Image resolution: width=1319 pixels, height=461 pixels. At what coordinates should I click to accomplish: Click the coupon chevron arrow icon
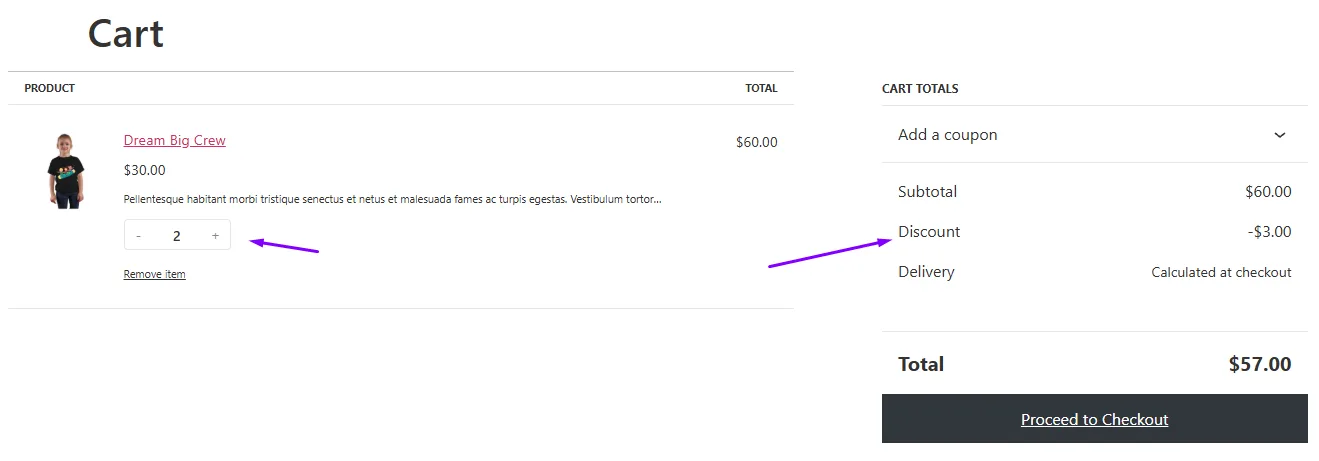click(x=1279, y=135)
